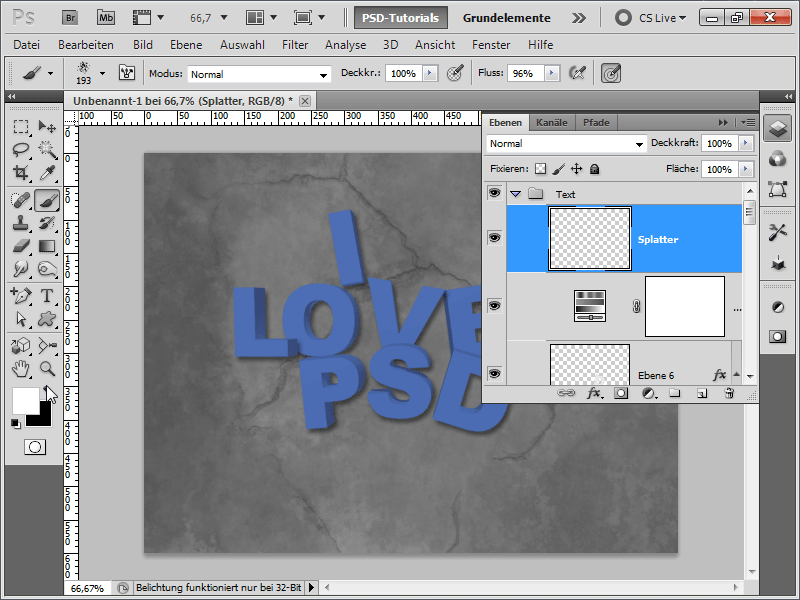The width and height of the screenshot is (800, 600).
Task: Select the Move tool
Action: click(47, 127)
